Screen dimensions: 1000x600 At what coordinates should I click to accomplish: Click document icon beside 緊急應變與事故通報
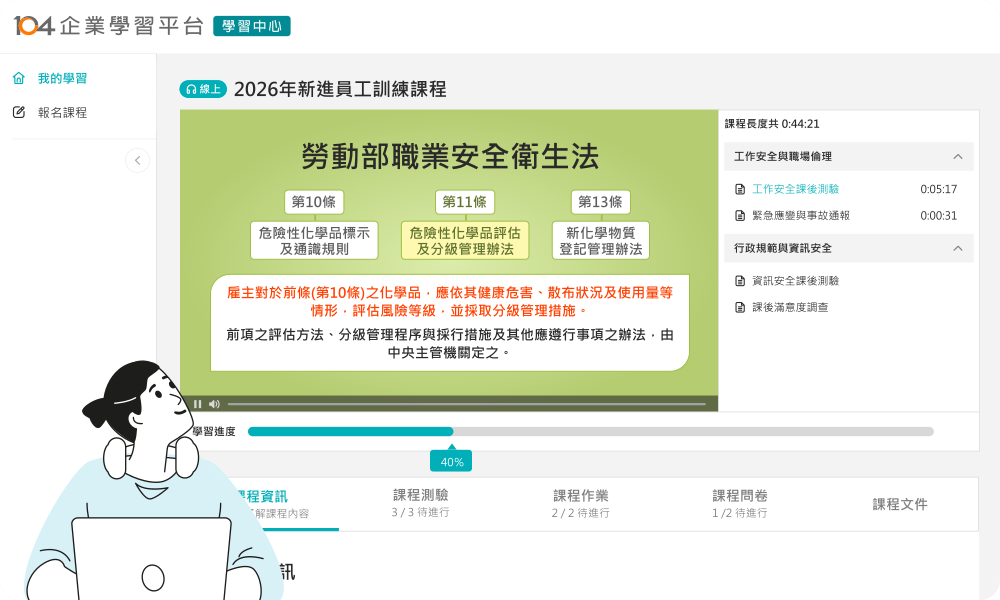point(740,216)
